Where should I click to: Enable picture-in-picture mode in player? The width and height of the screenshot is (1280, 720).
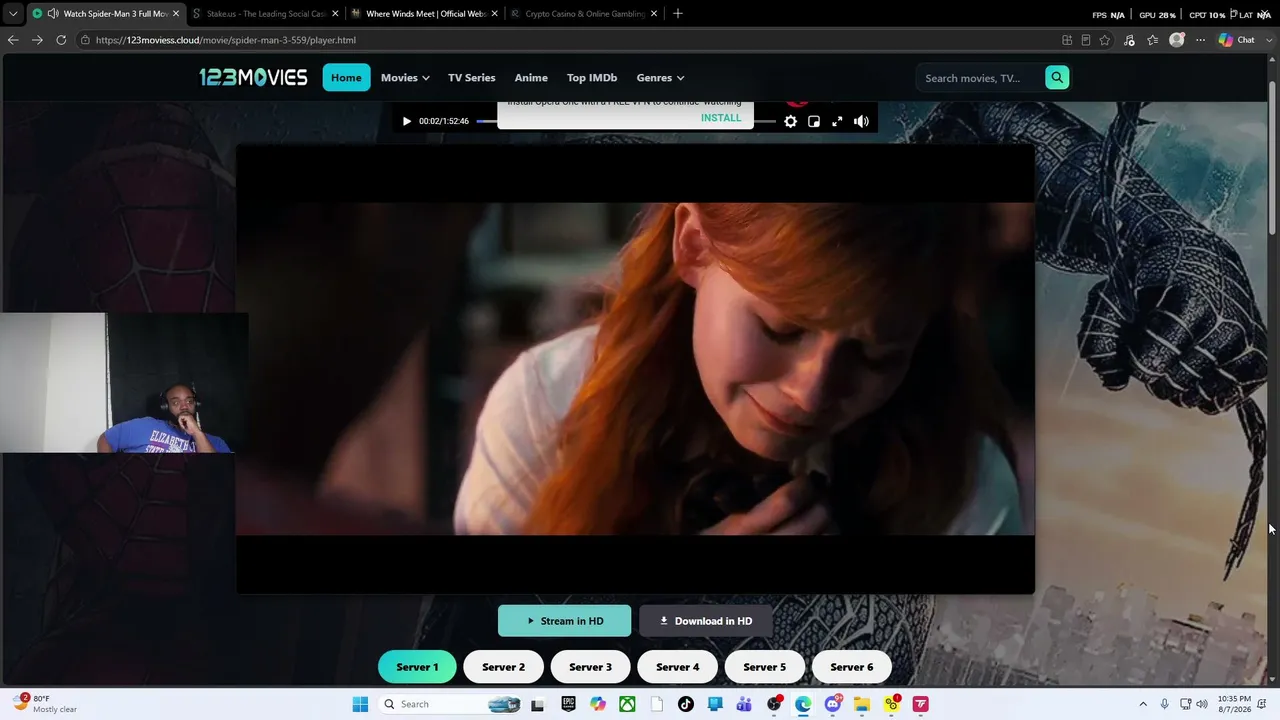pyautogui.click(x=814, y=121)
